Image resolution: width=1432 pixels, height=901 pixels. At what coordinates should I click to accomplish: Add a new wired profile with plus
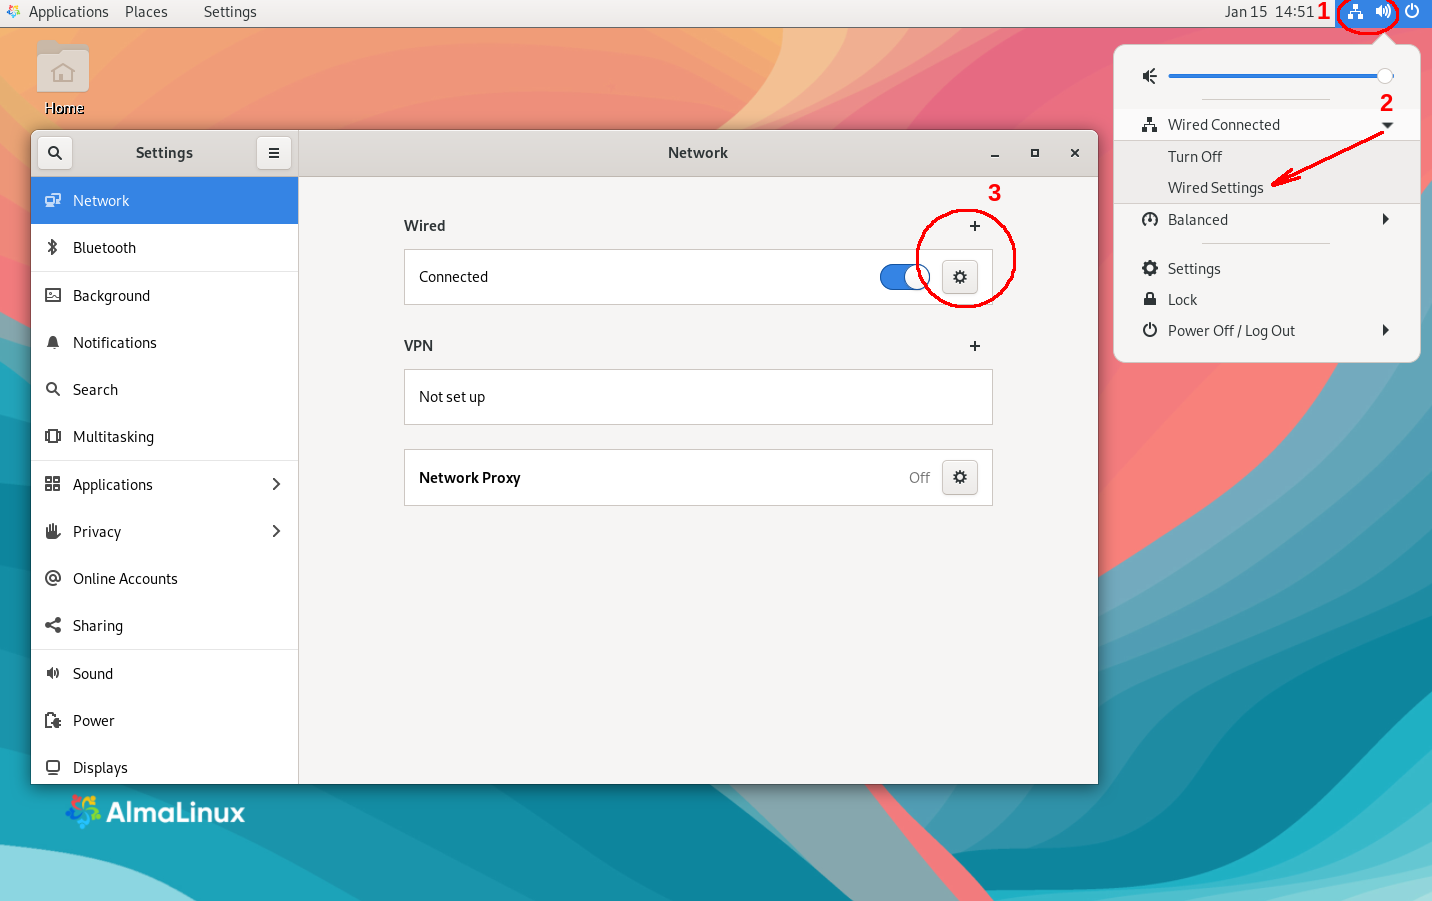point(974,226)
